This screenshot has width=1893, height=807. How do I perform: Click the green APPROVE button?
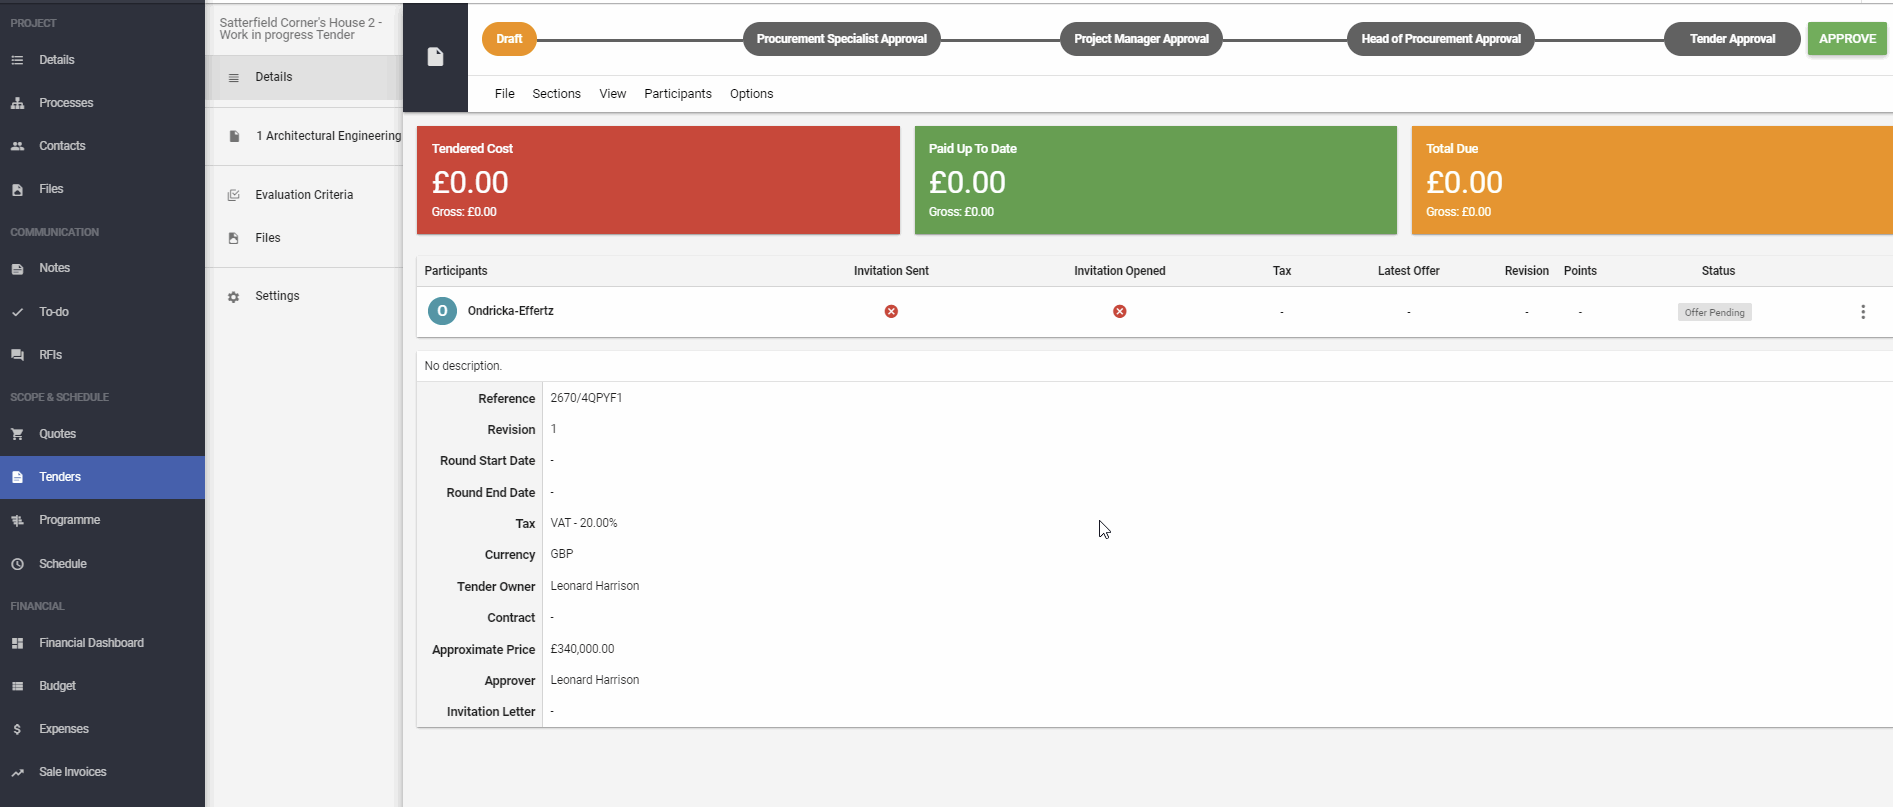[1847, 39]
